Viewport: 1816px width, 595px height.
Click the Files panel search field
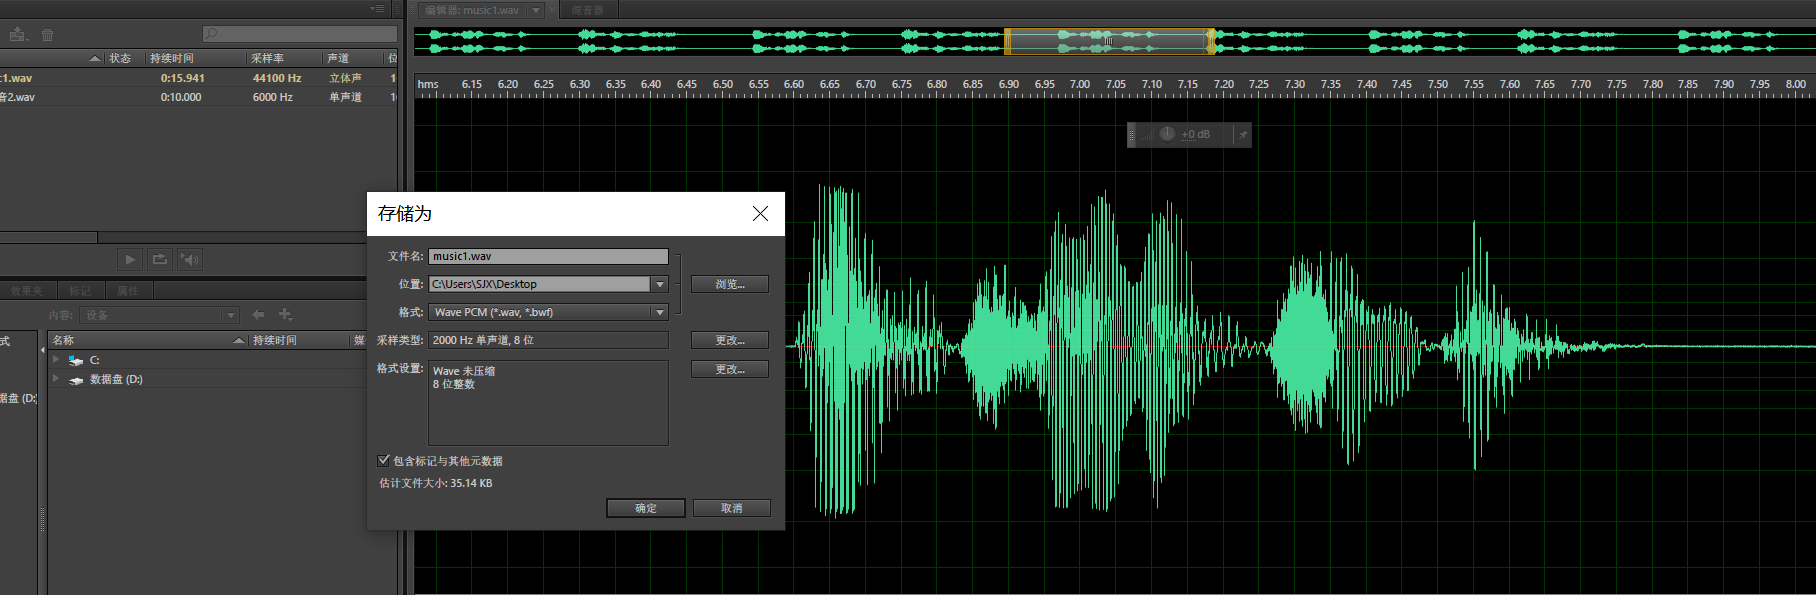[300, 34]
